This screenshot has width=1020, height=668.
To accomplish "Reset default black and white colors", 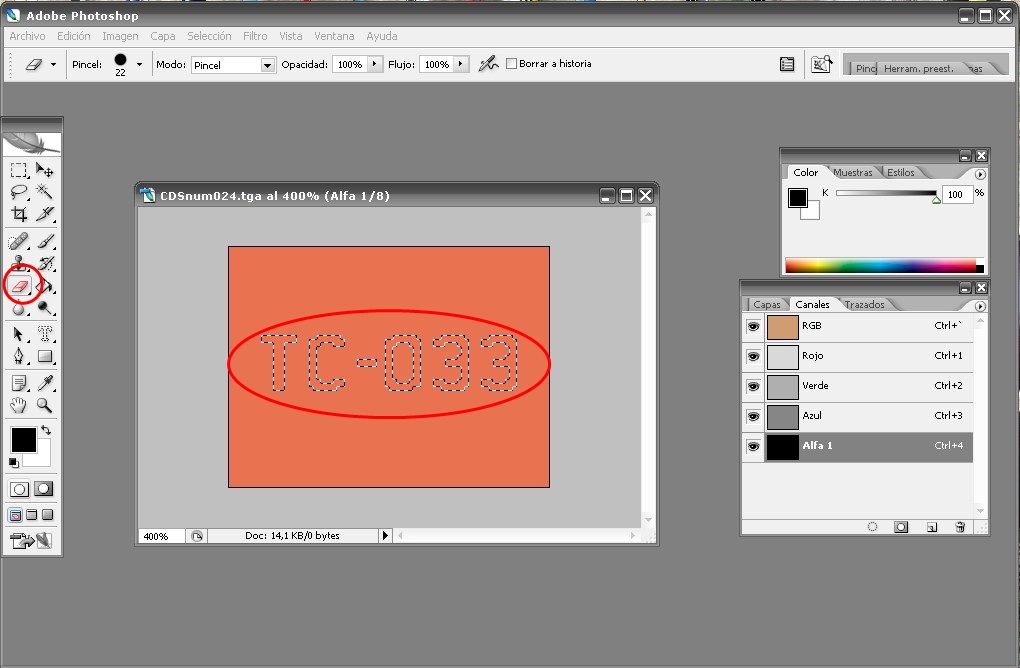I will [14, 462].
